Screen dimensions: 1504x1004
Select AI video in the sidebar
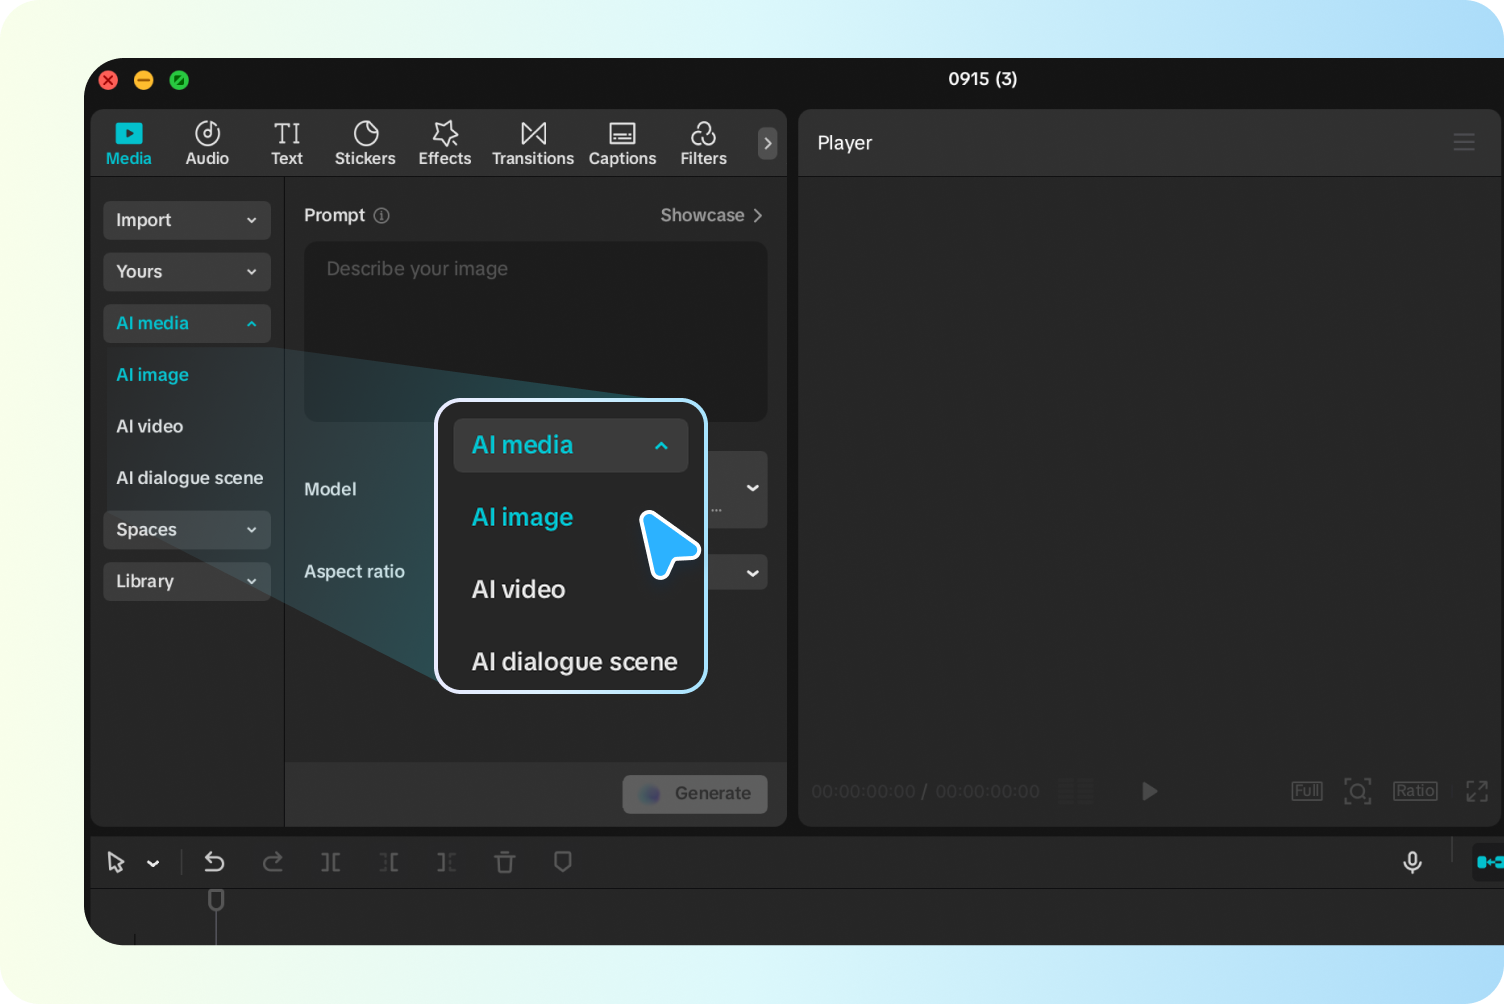click(x=150, y=426)
